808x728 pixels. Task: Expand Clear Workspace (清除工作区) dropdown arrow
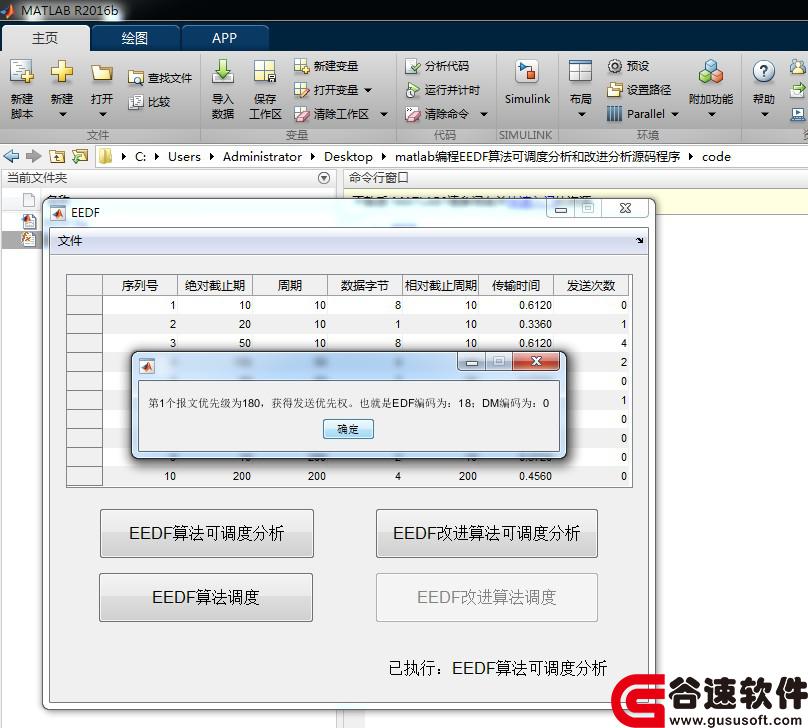(383, 114)
